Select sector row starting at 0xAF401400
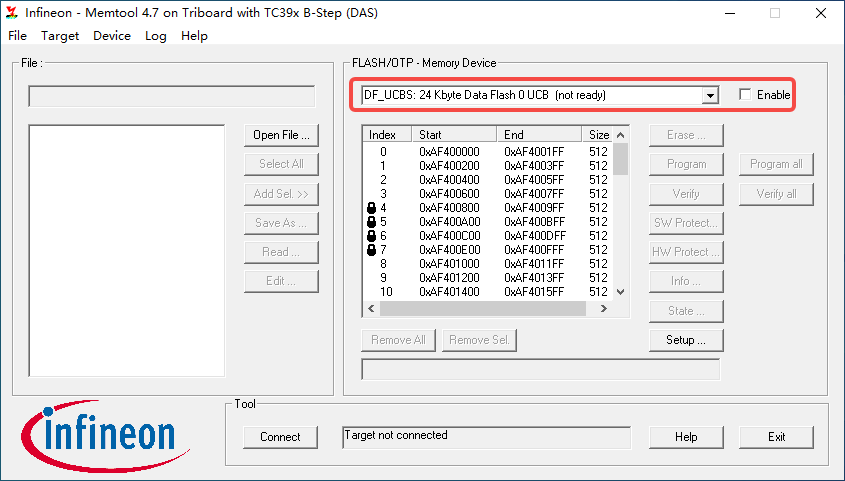This screenshot has height=481, width=845. [488, 292]
